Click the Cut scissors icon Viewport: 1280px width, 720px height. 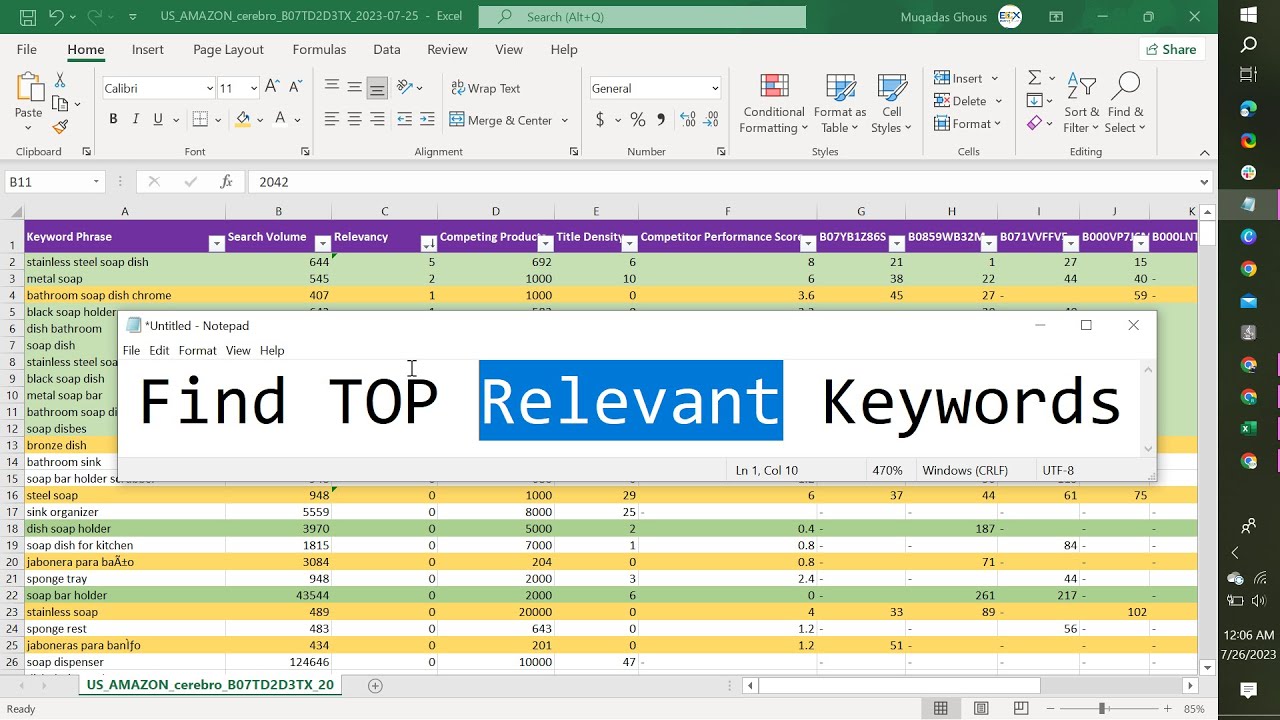pyautogui.click(x=60, y=80)
